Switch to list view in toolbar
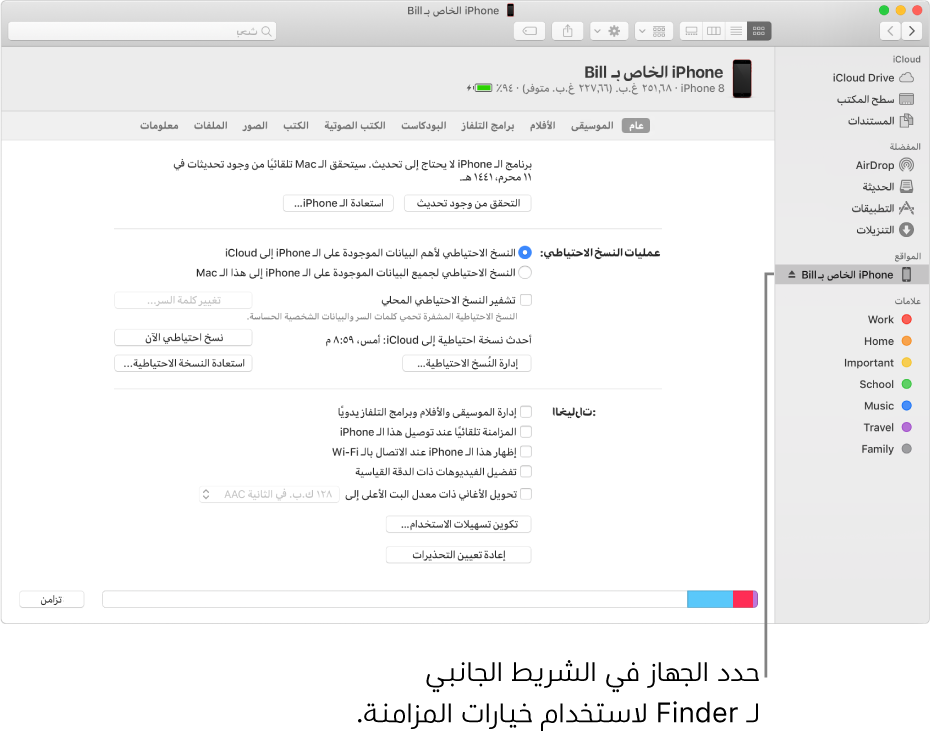931x734 pixels. (x=736, y=31)
